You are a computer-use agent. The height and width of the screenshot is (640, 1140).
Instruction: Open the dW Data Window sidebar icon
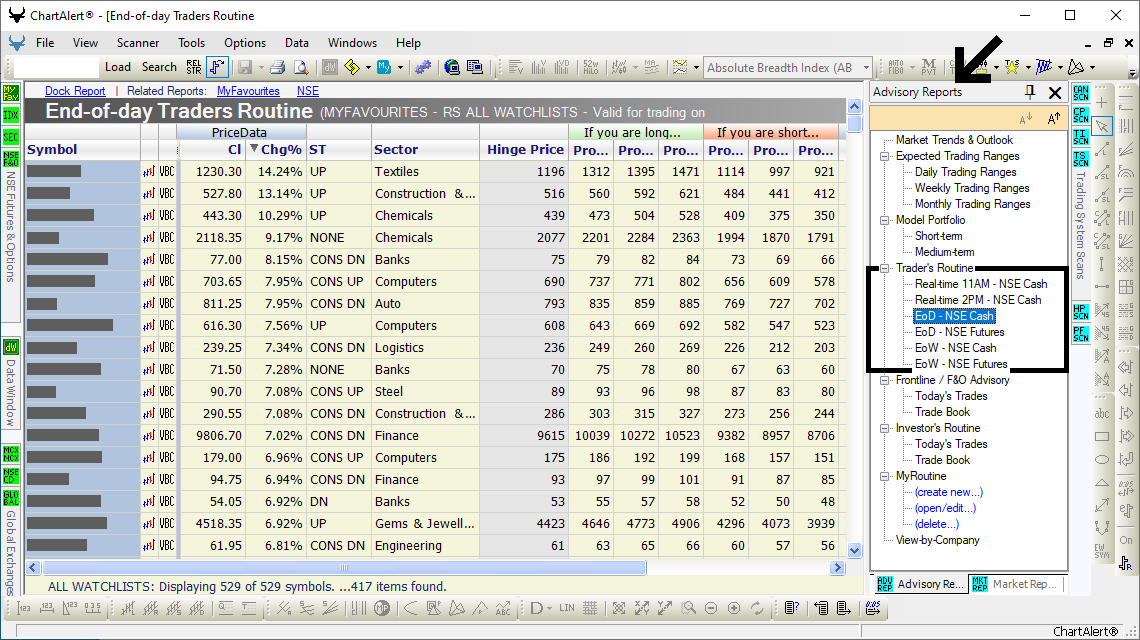[11, 347]
